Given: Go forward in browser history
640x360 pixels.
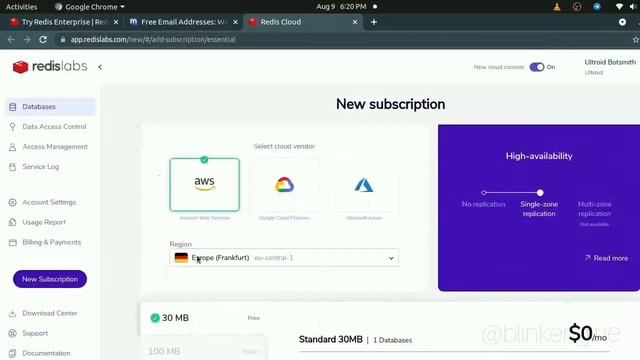Looking at the screenshot, I should point(27,40).
